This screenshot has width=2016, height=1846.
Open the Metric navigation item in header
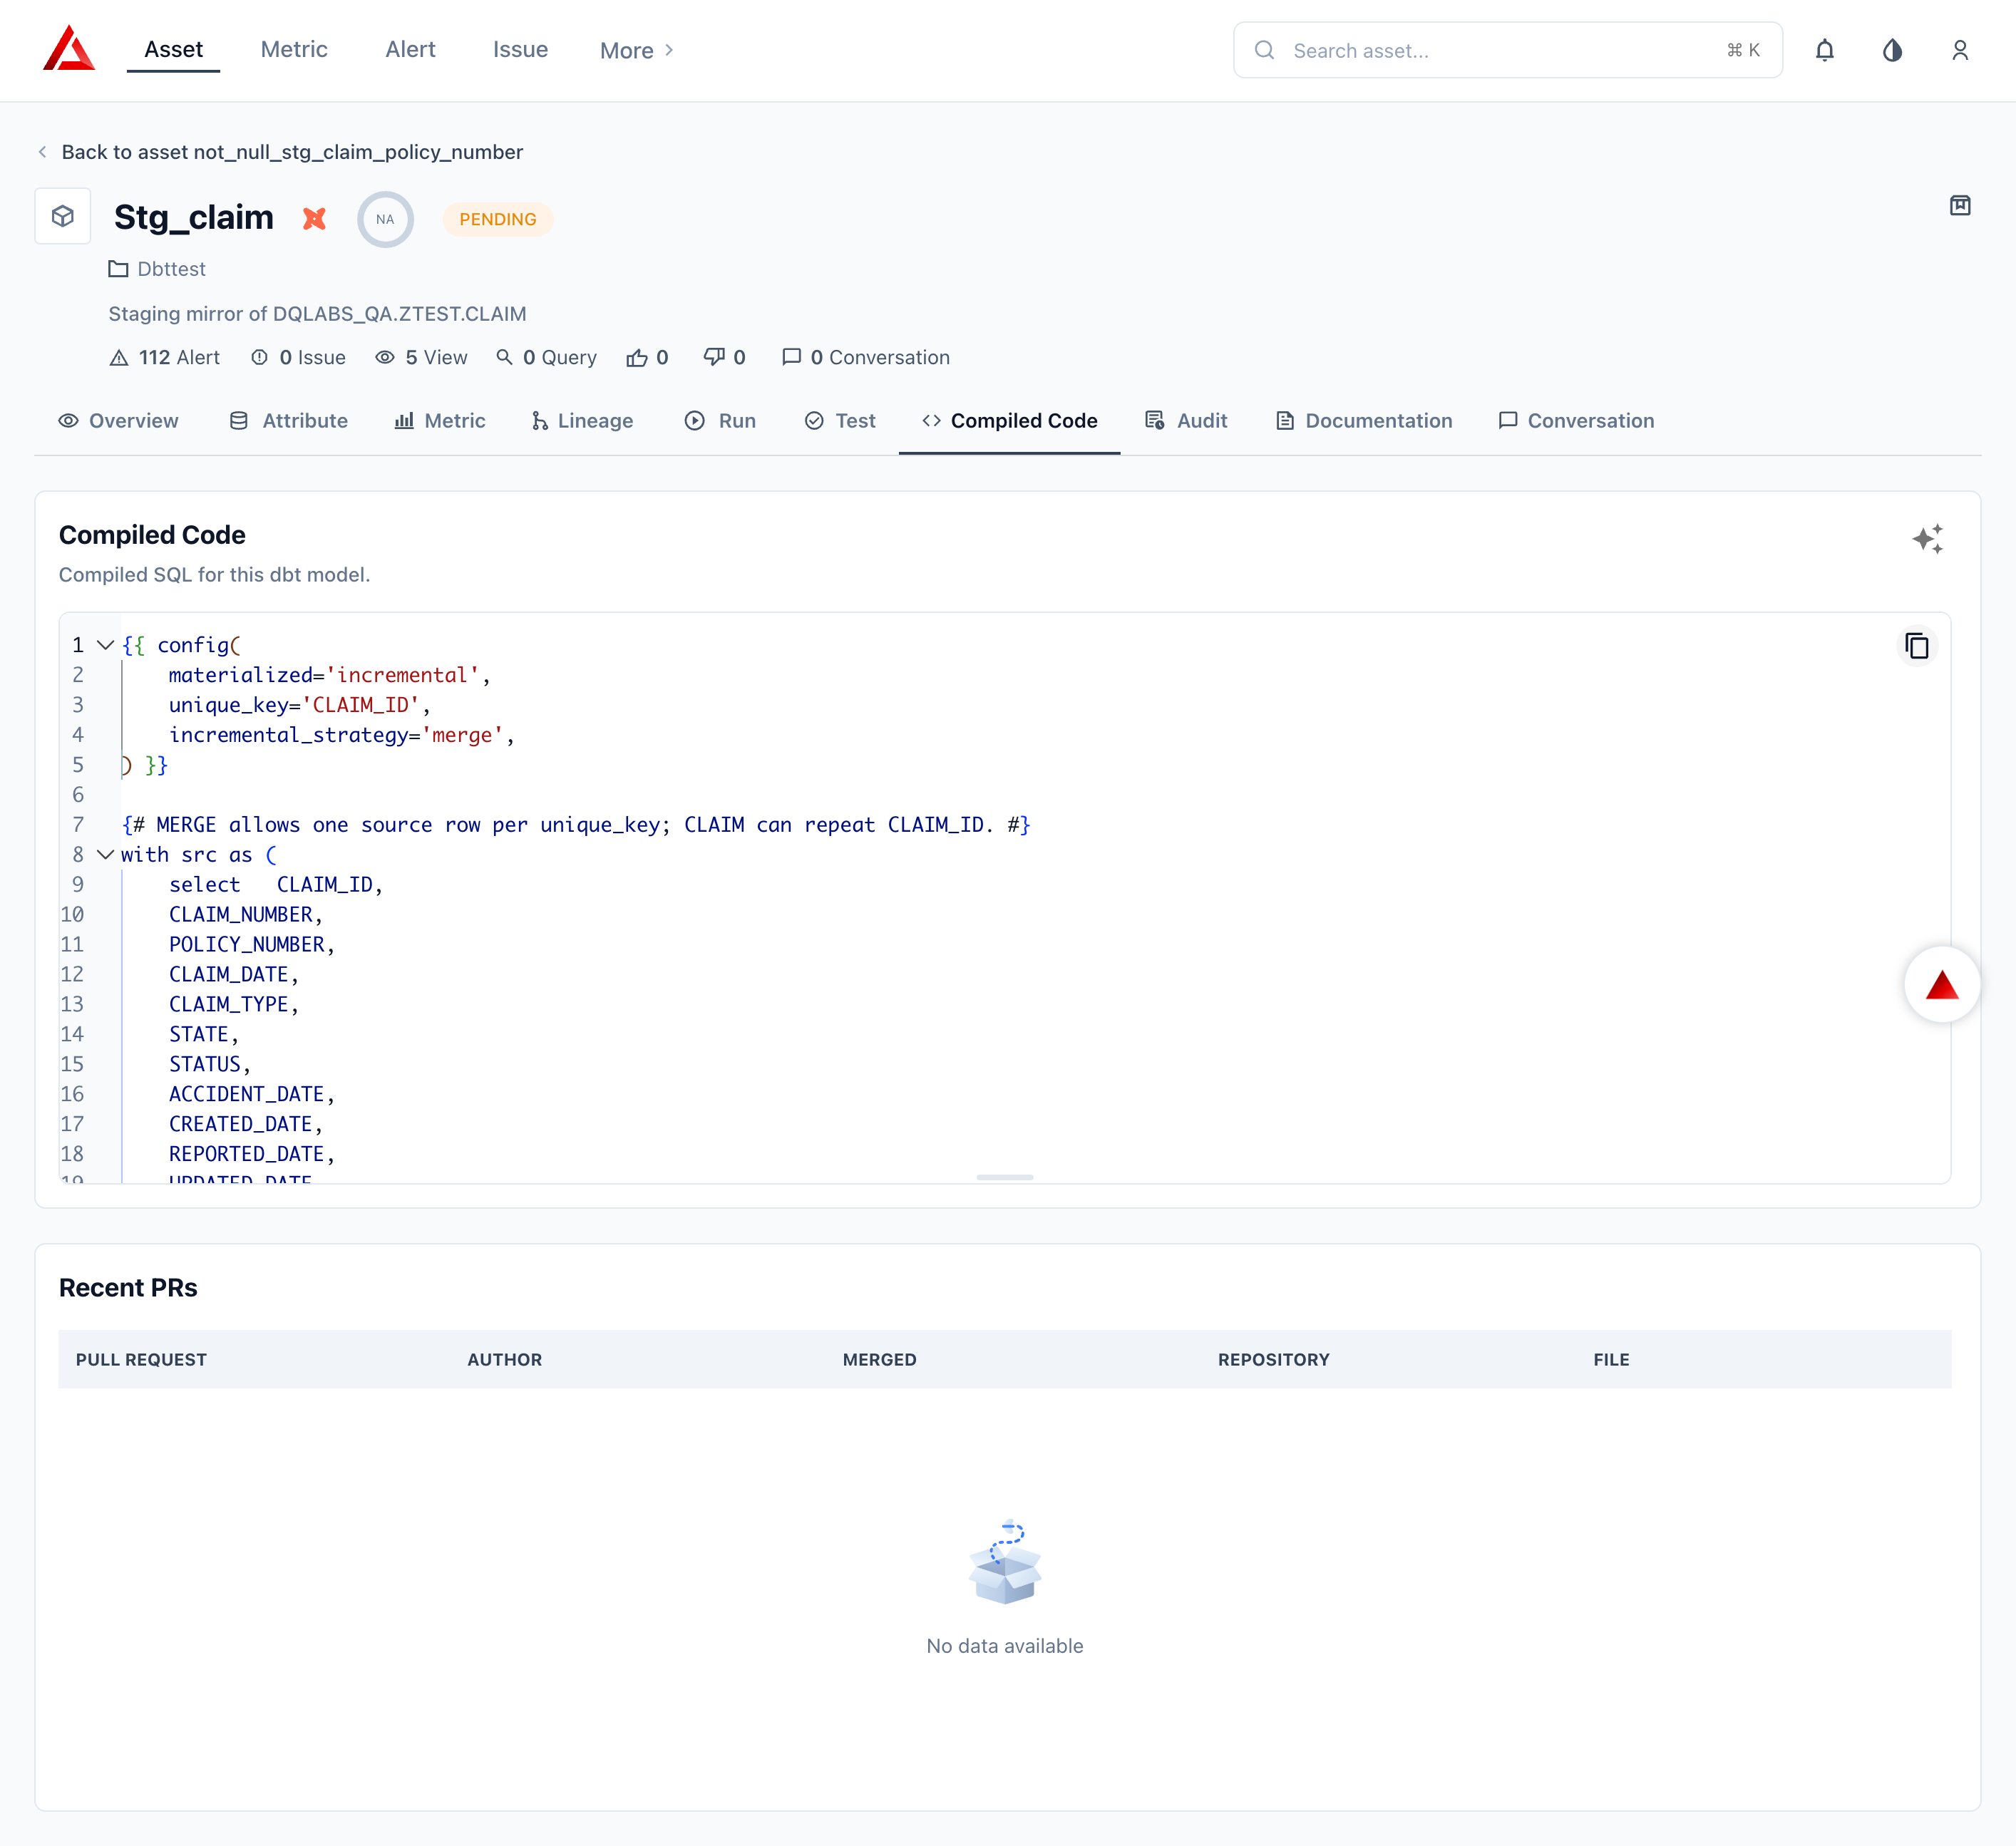294,49
